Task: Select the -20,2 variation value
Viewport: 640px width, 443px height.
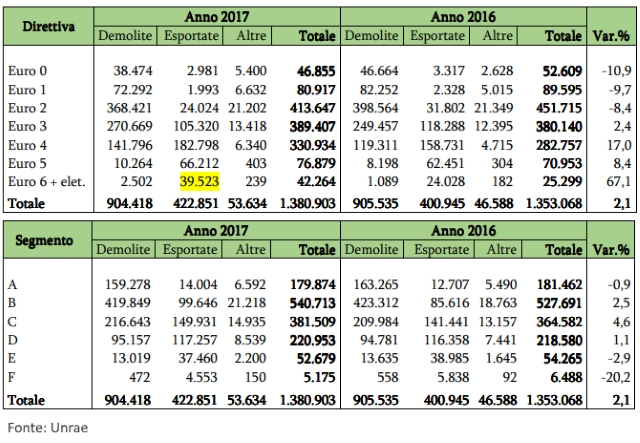Action: [612, 380]
